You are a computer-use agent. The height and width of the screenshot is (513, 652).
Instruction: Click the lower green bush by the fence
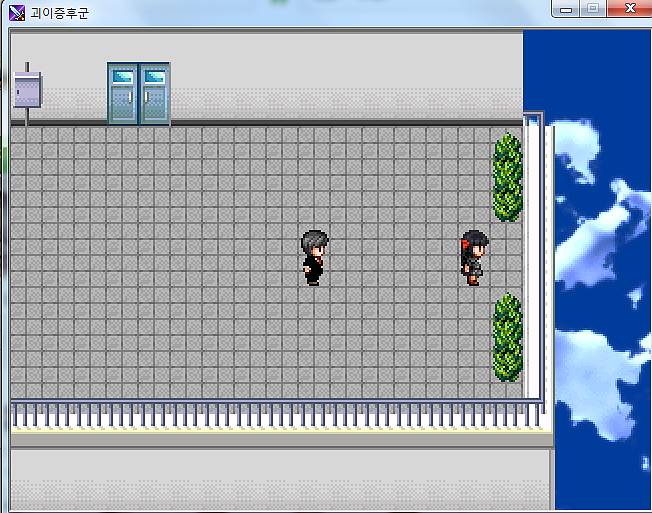[x=507, y=337]
